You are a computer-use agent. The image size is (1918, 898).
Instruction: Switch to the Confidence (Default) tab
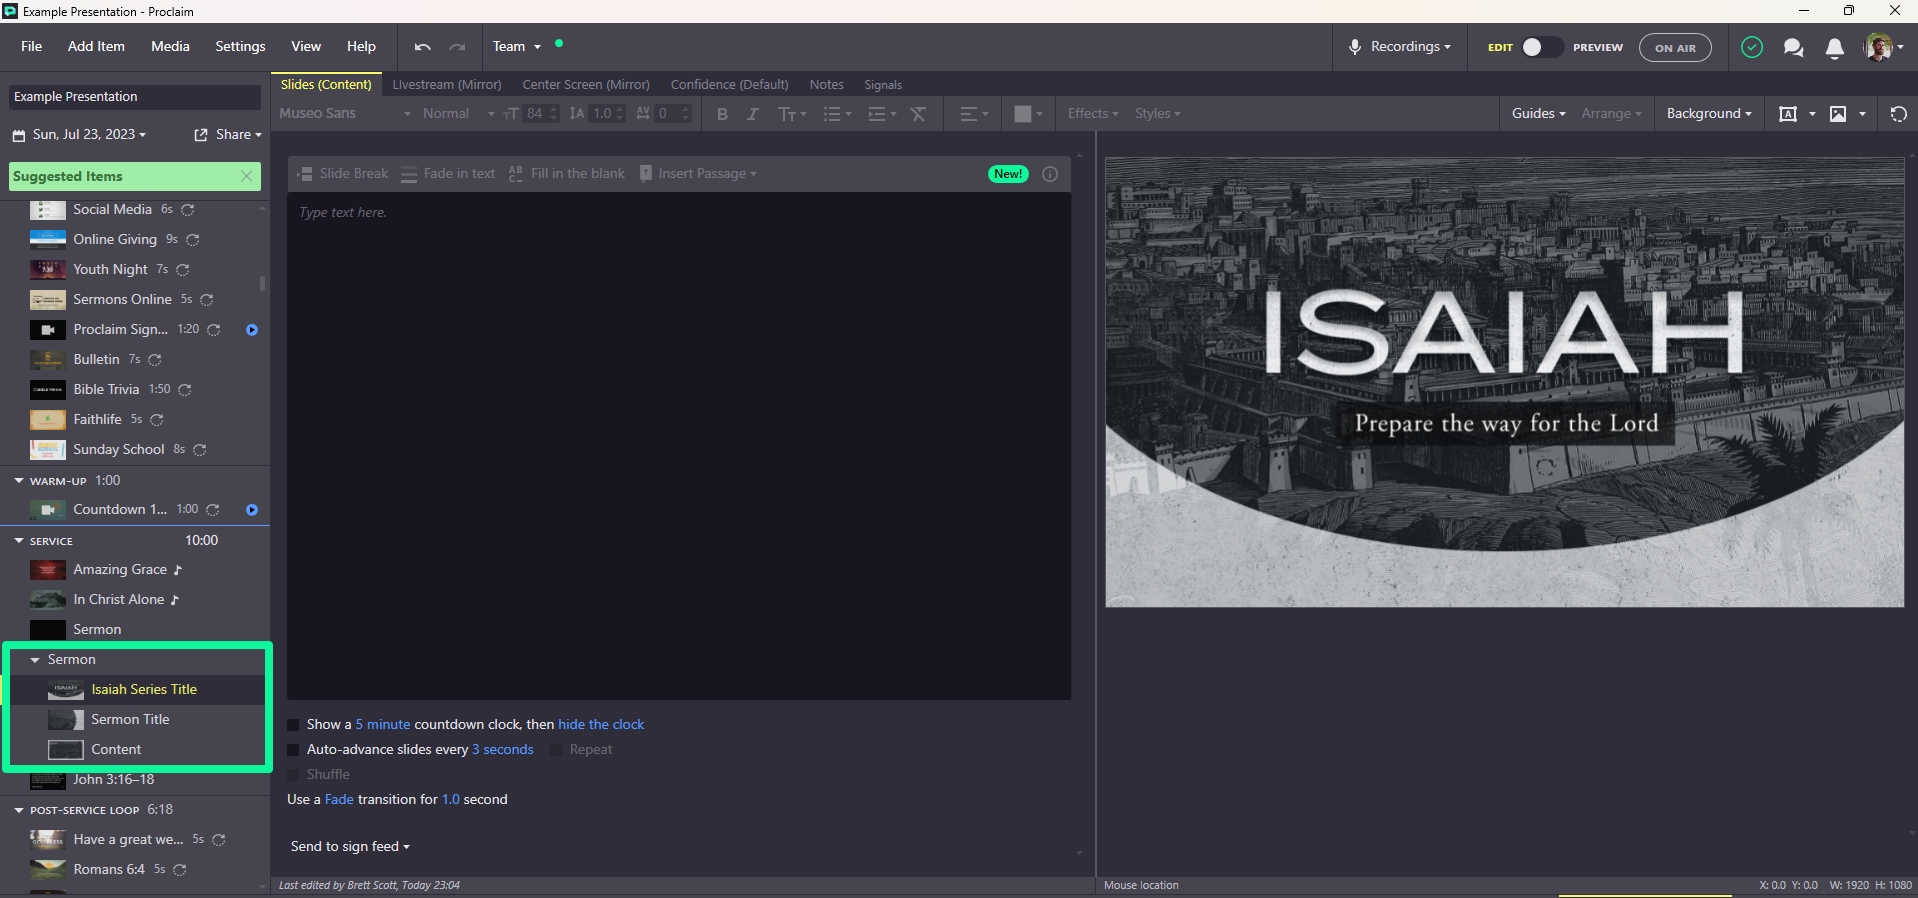729,85
